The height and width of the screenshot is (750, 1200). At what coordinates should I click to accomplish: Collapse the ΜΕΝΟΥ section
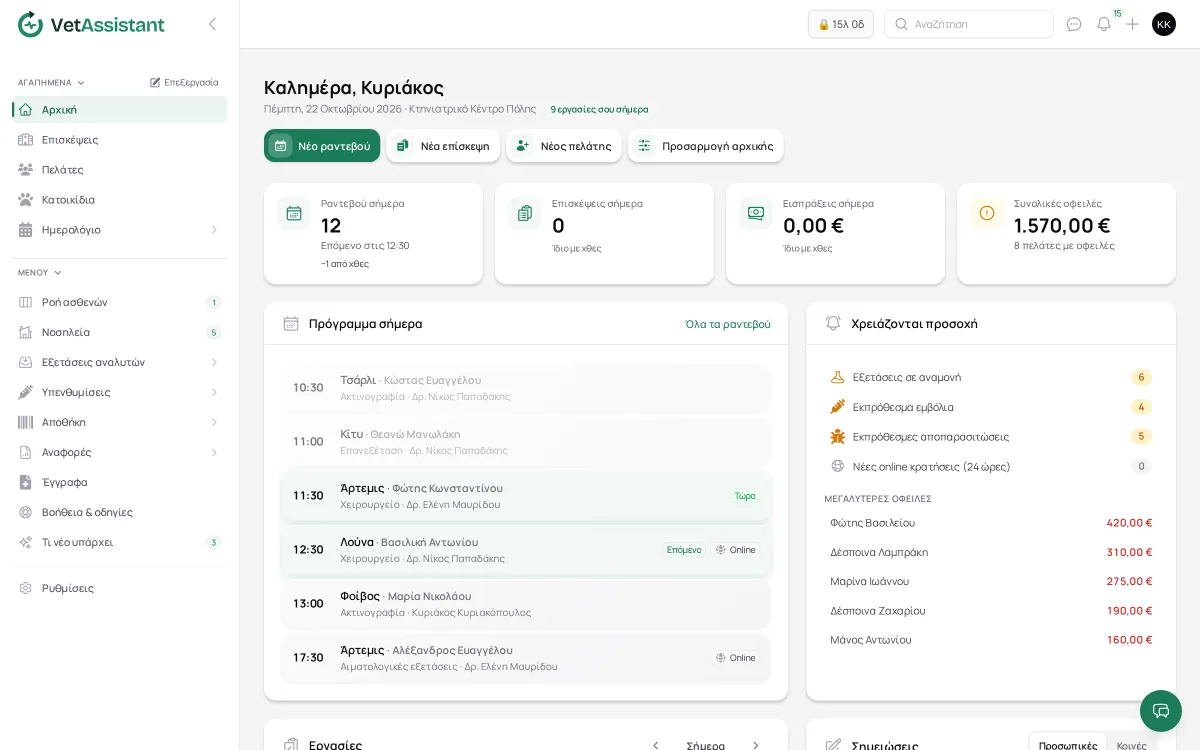point(40,272)
